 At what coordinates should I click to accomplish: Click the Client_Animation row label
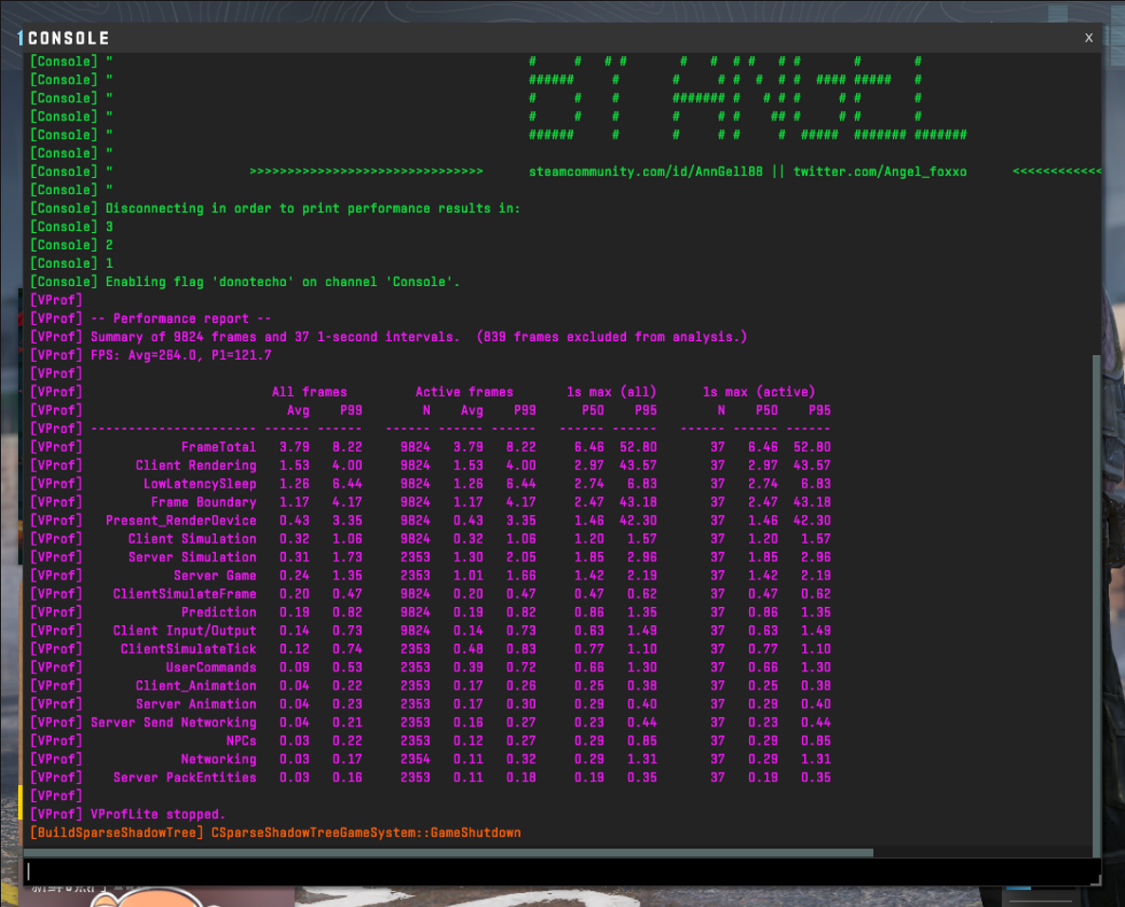[x=196, y=686]
